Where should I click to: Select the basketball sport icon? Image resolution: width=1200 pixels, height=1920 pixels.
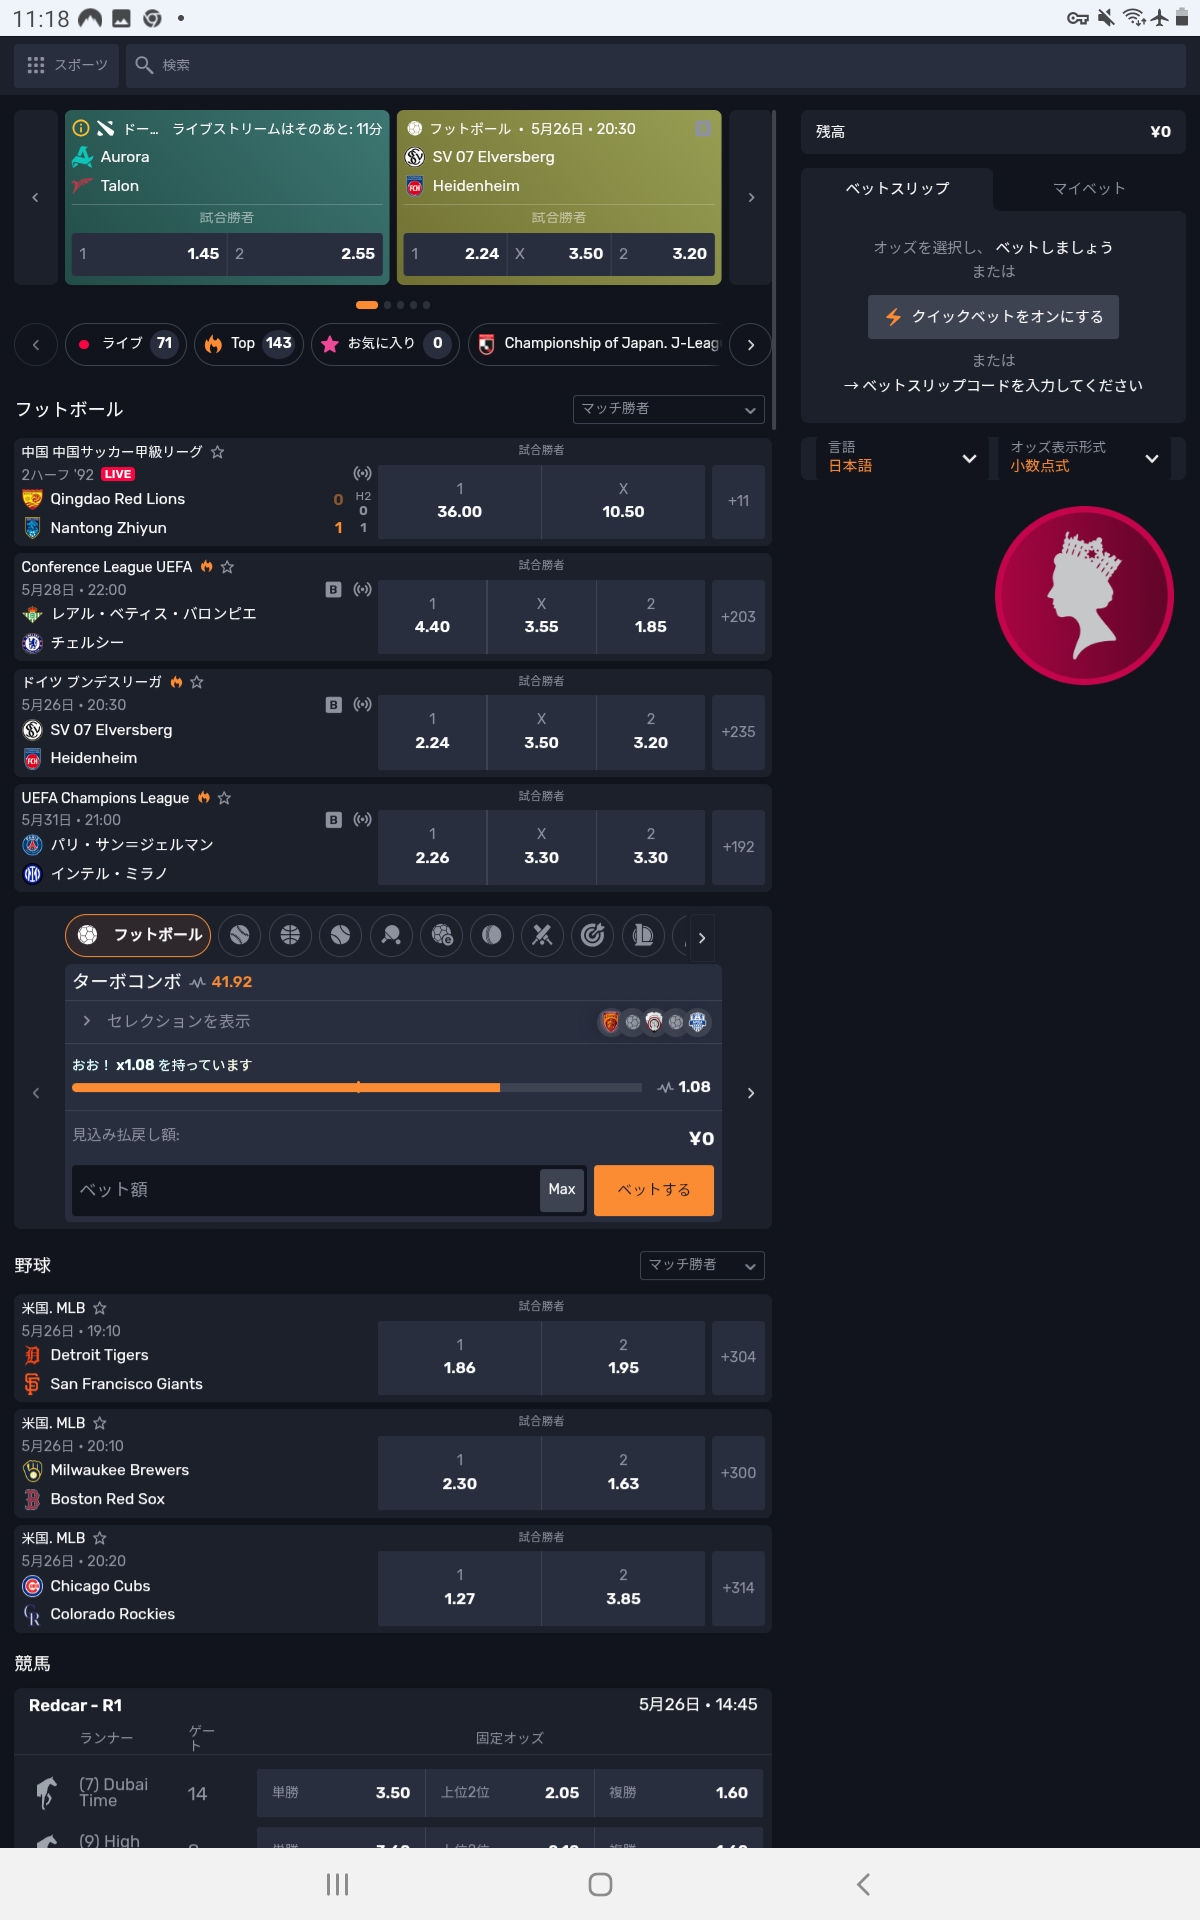290,935
